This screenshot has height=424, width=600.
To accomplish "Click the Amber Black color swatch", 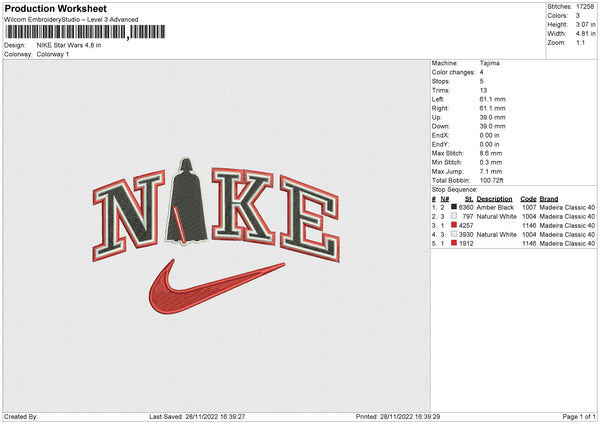I will click(x=455, y=207).
